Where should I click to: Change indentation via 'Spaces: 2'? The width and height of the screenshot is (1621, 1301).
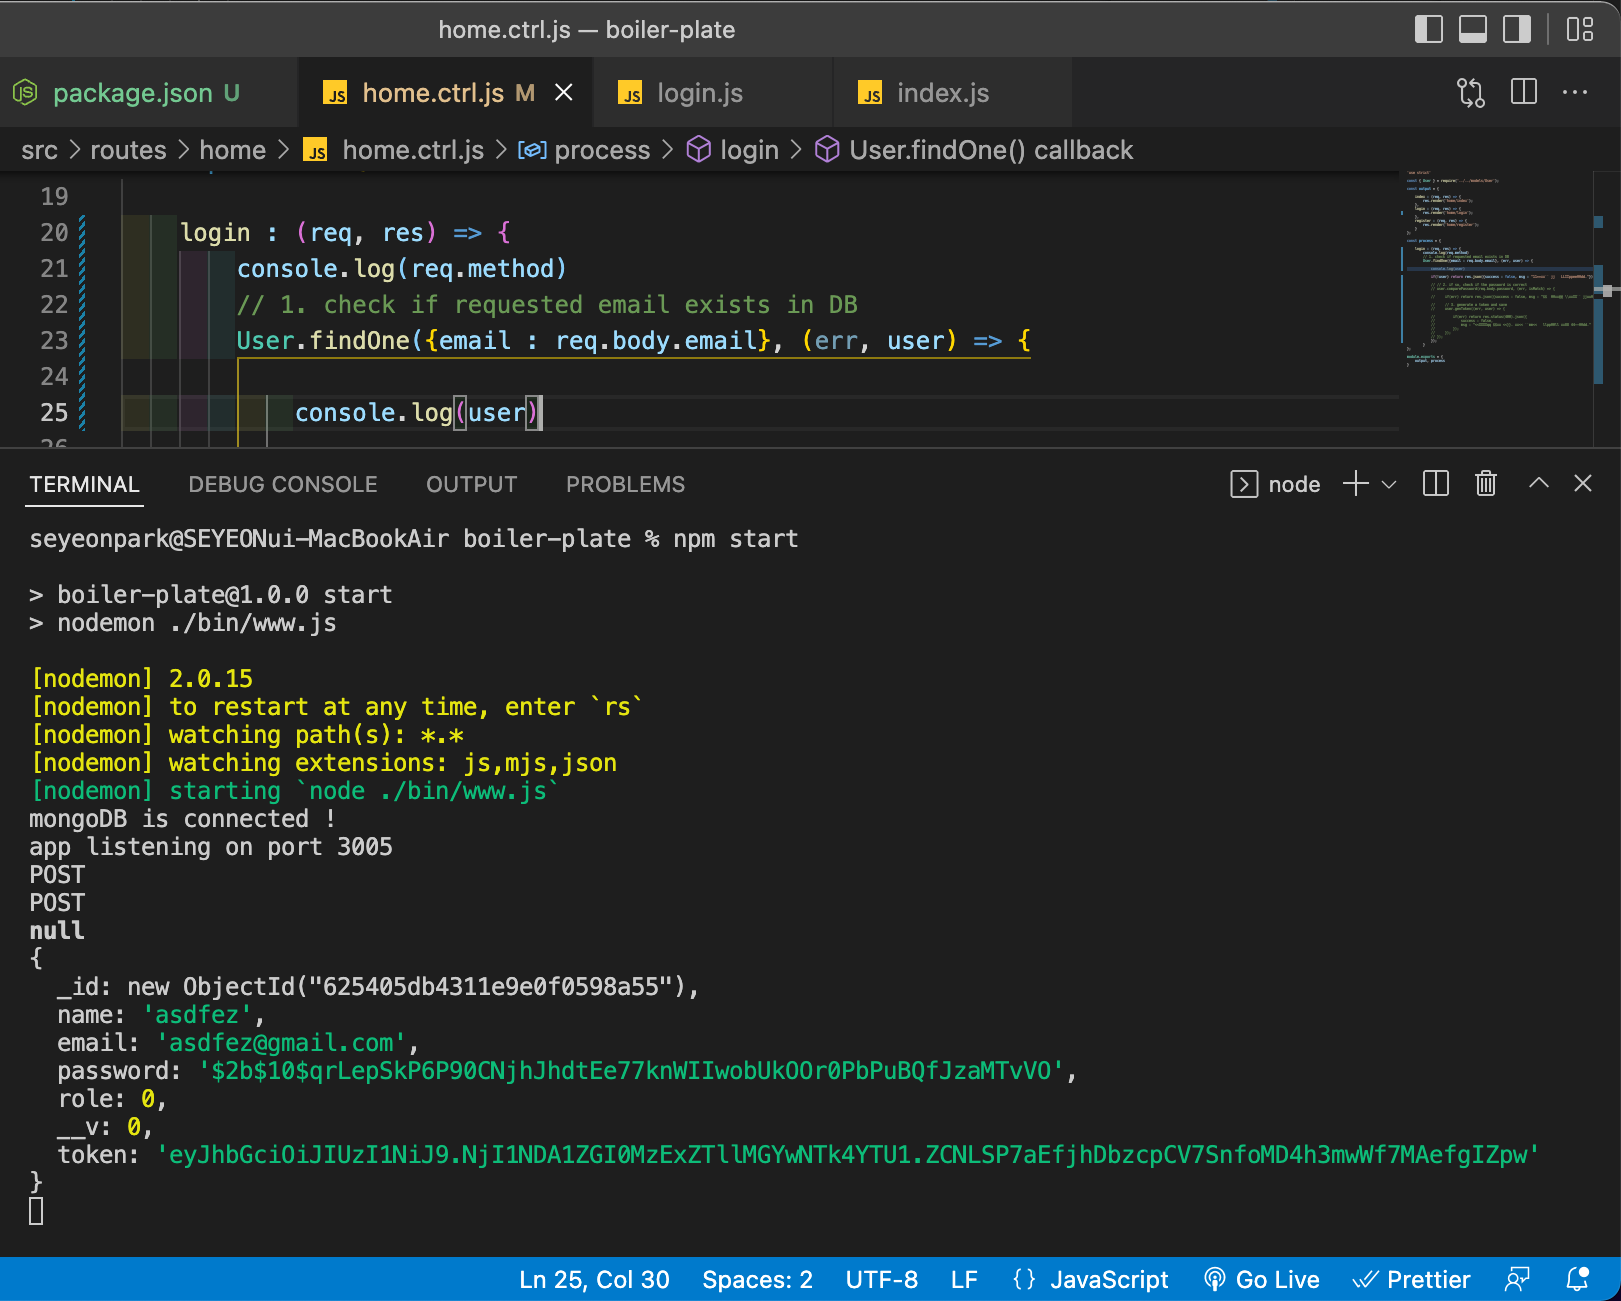pyautogui.click(x=756, y=1279)
